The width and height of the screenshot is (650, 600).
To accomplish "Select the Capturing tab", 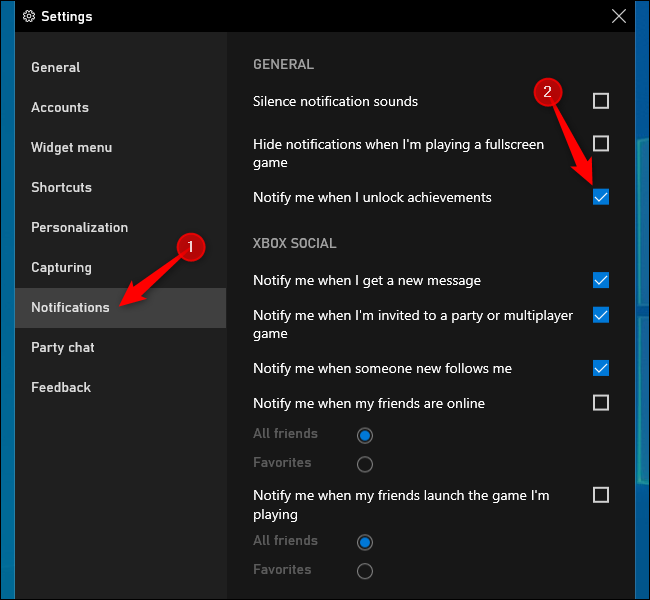I will 61,267.
